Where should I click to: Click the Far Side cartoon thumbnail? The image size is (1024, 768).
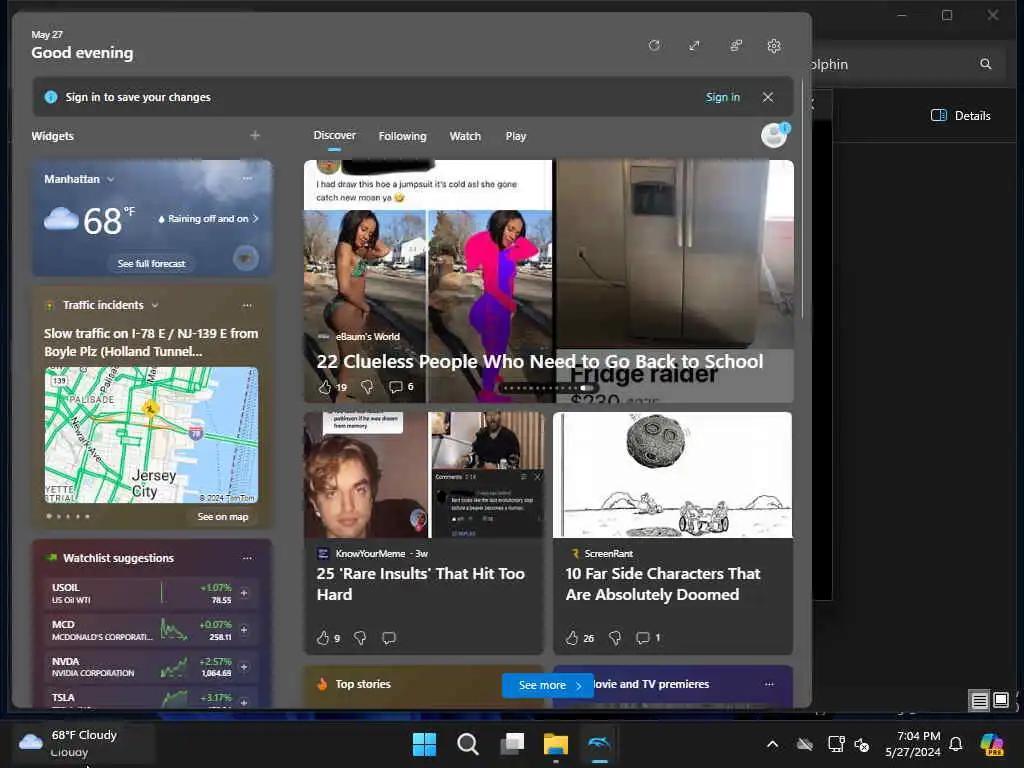pyautogui.click(x=673, y=475)
